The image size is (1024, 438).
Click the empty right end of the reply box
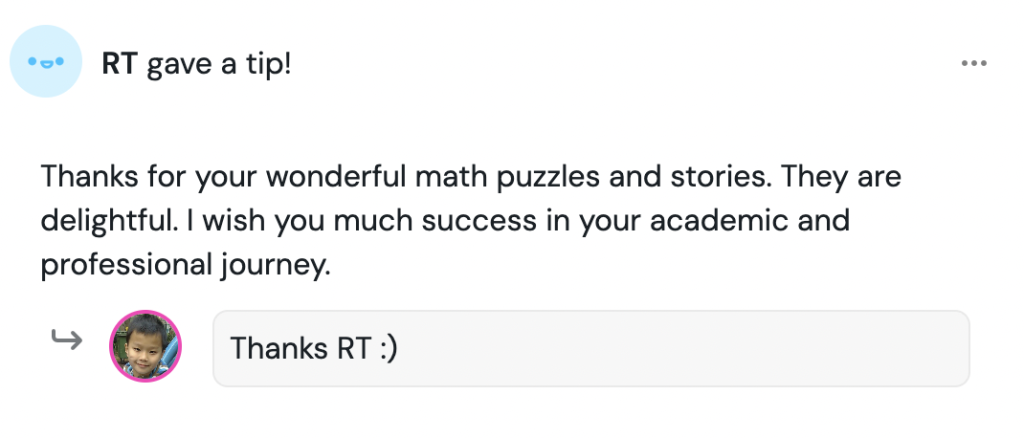[x=900, y=348]
